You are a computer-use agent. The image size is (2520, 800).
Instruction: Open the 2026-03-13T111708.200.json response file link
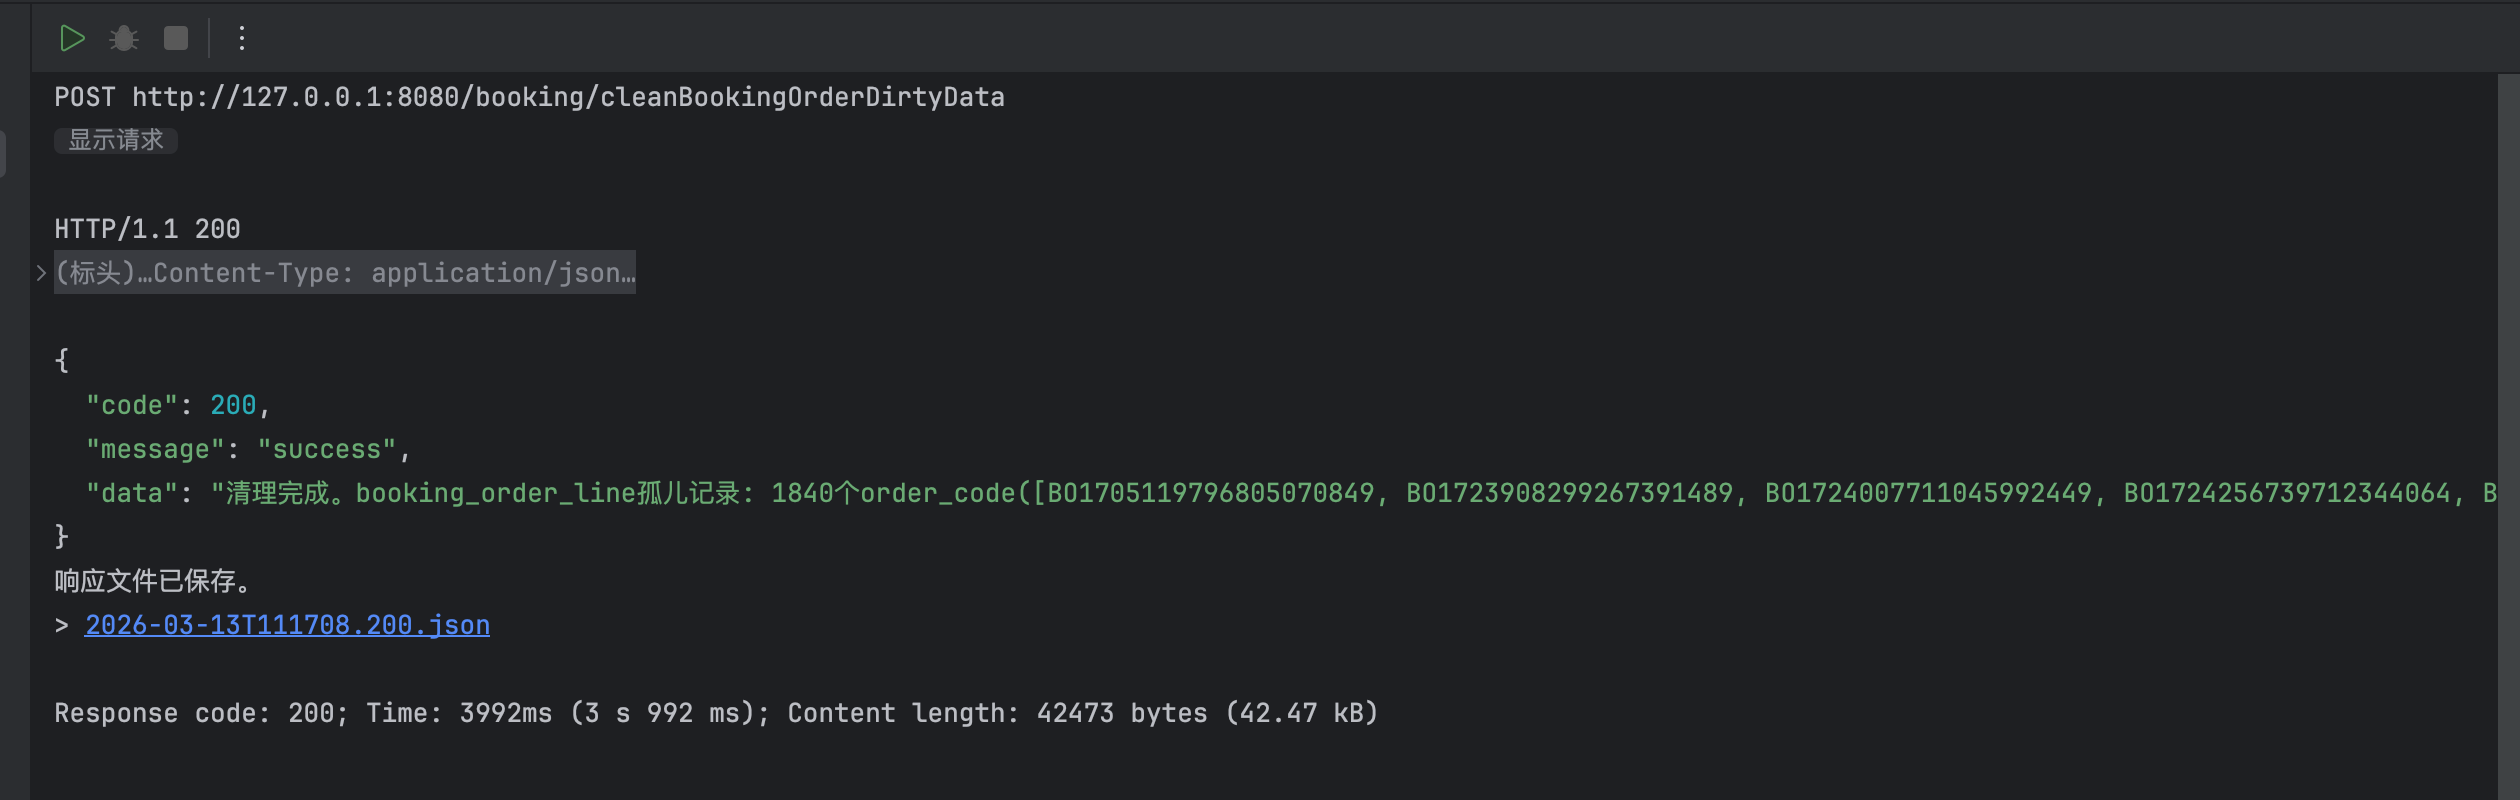[x=287, y=625]
